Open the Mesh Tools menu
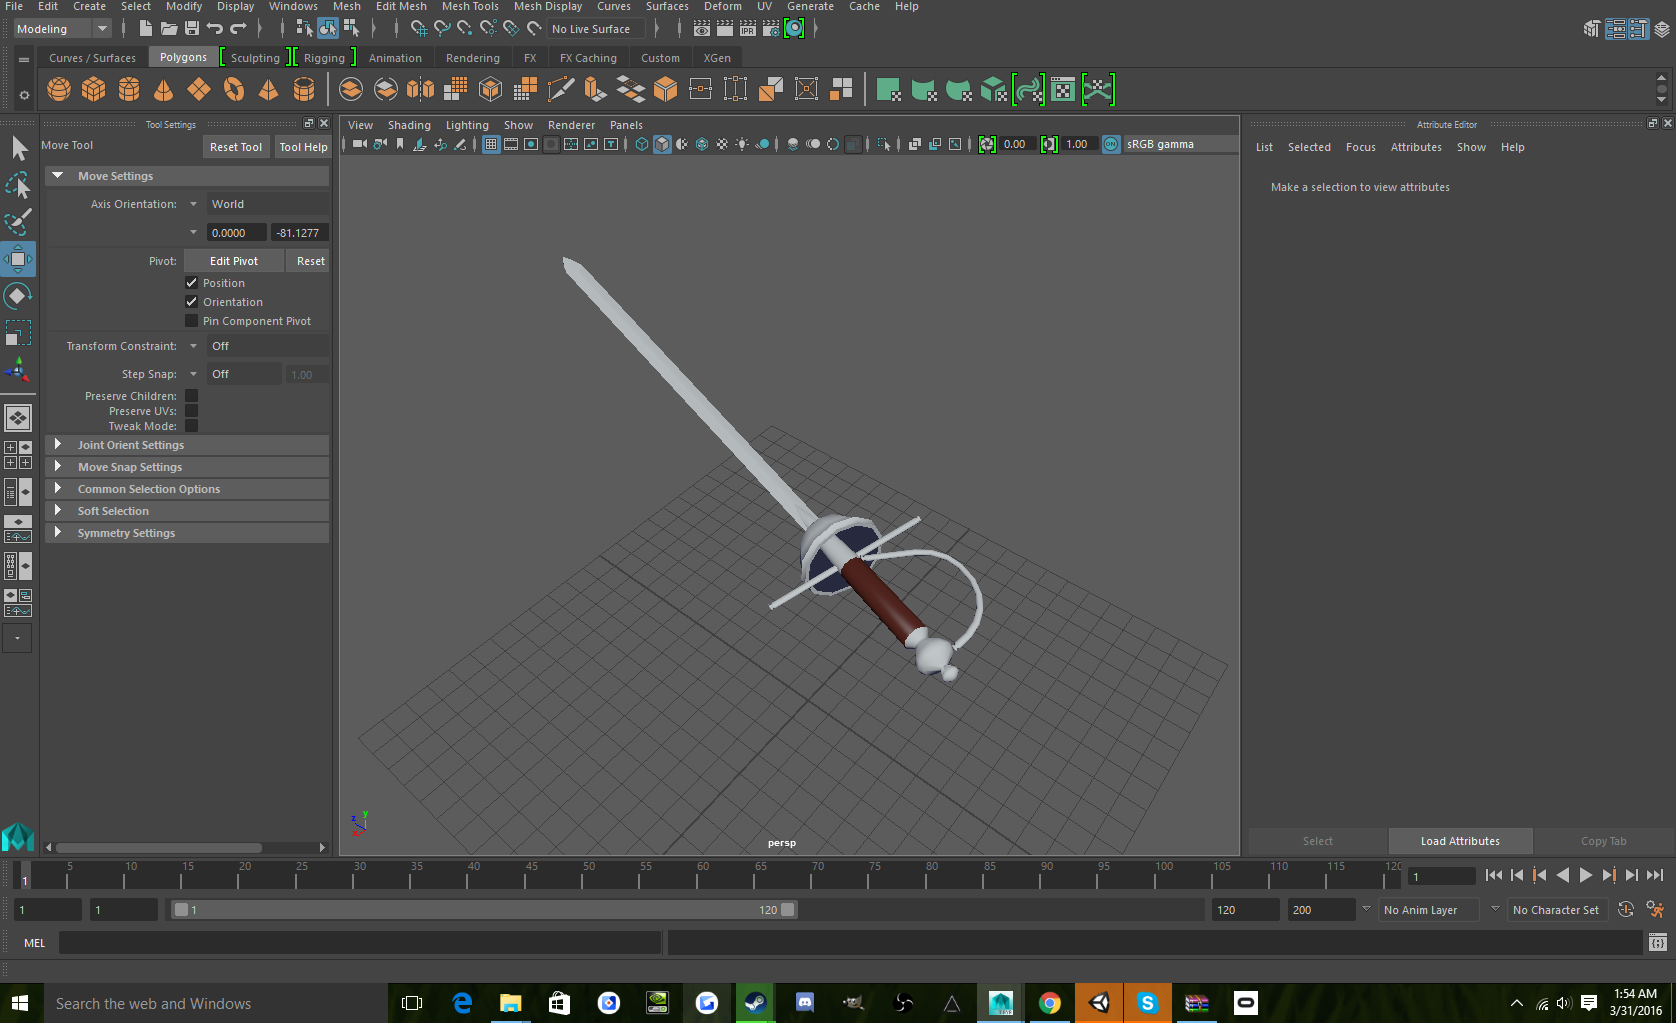 tap(470, 6)
